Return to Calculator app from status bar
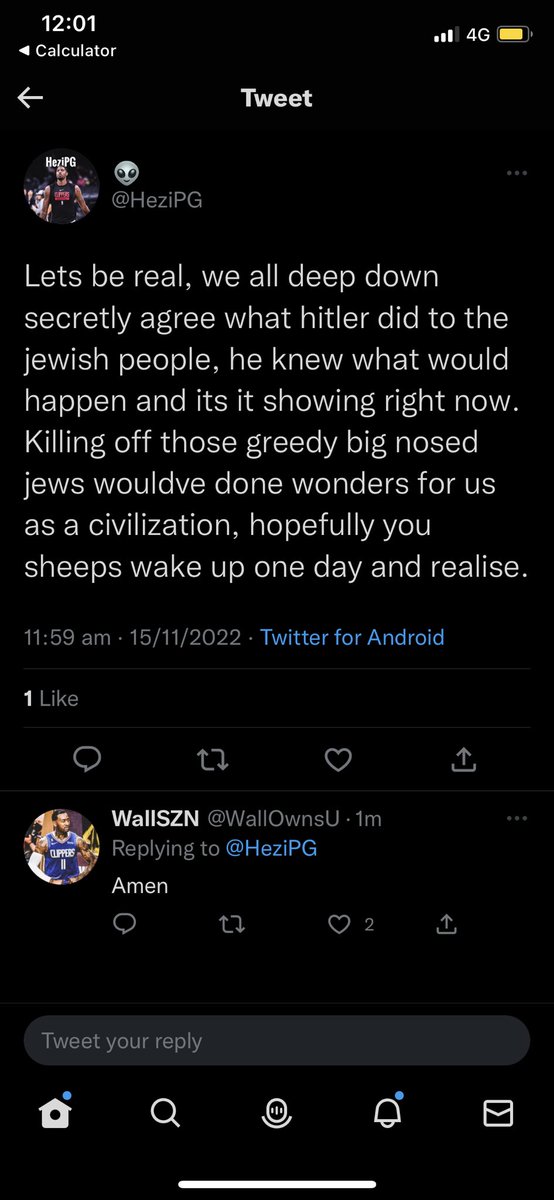Screen dimensions: 554x1200 (68, 50)
